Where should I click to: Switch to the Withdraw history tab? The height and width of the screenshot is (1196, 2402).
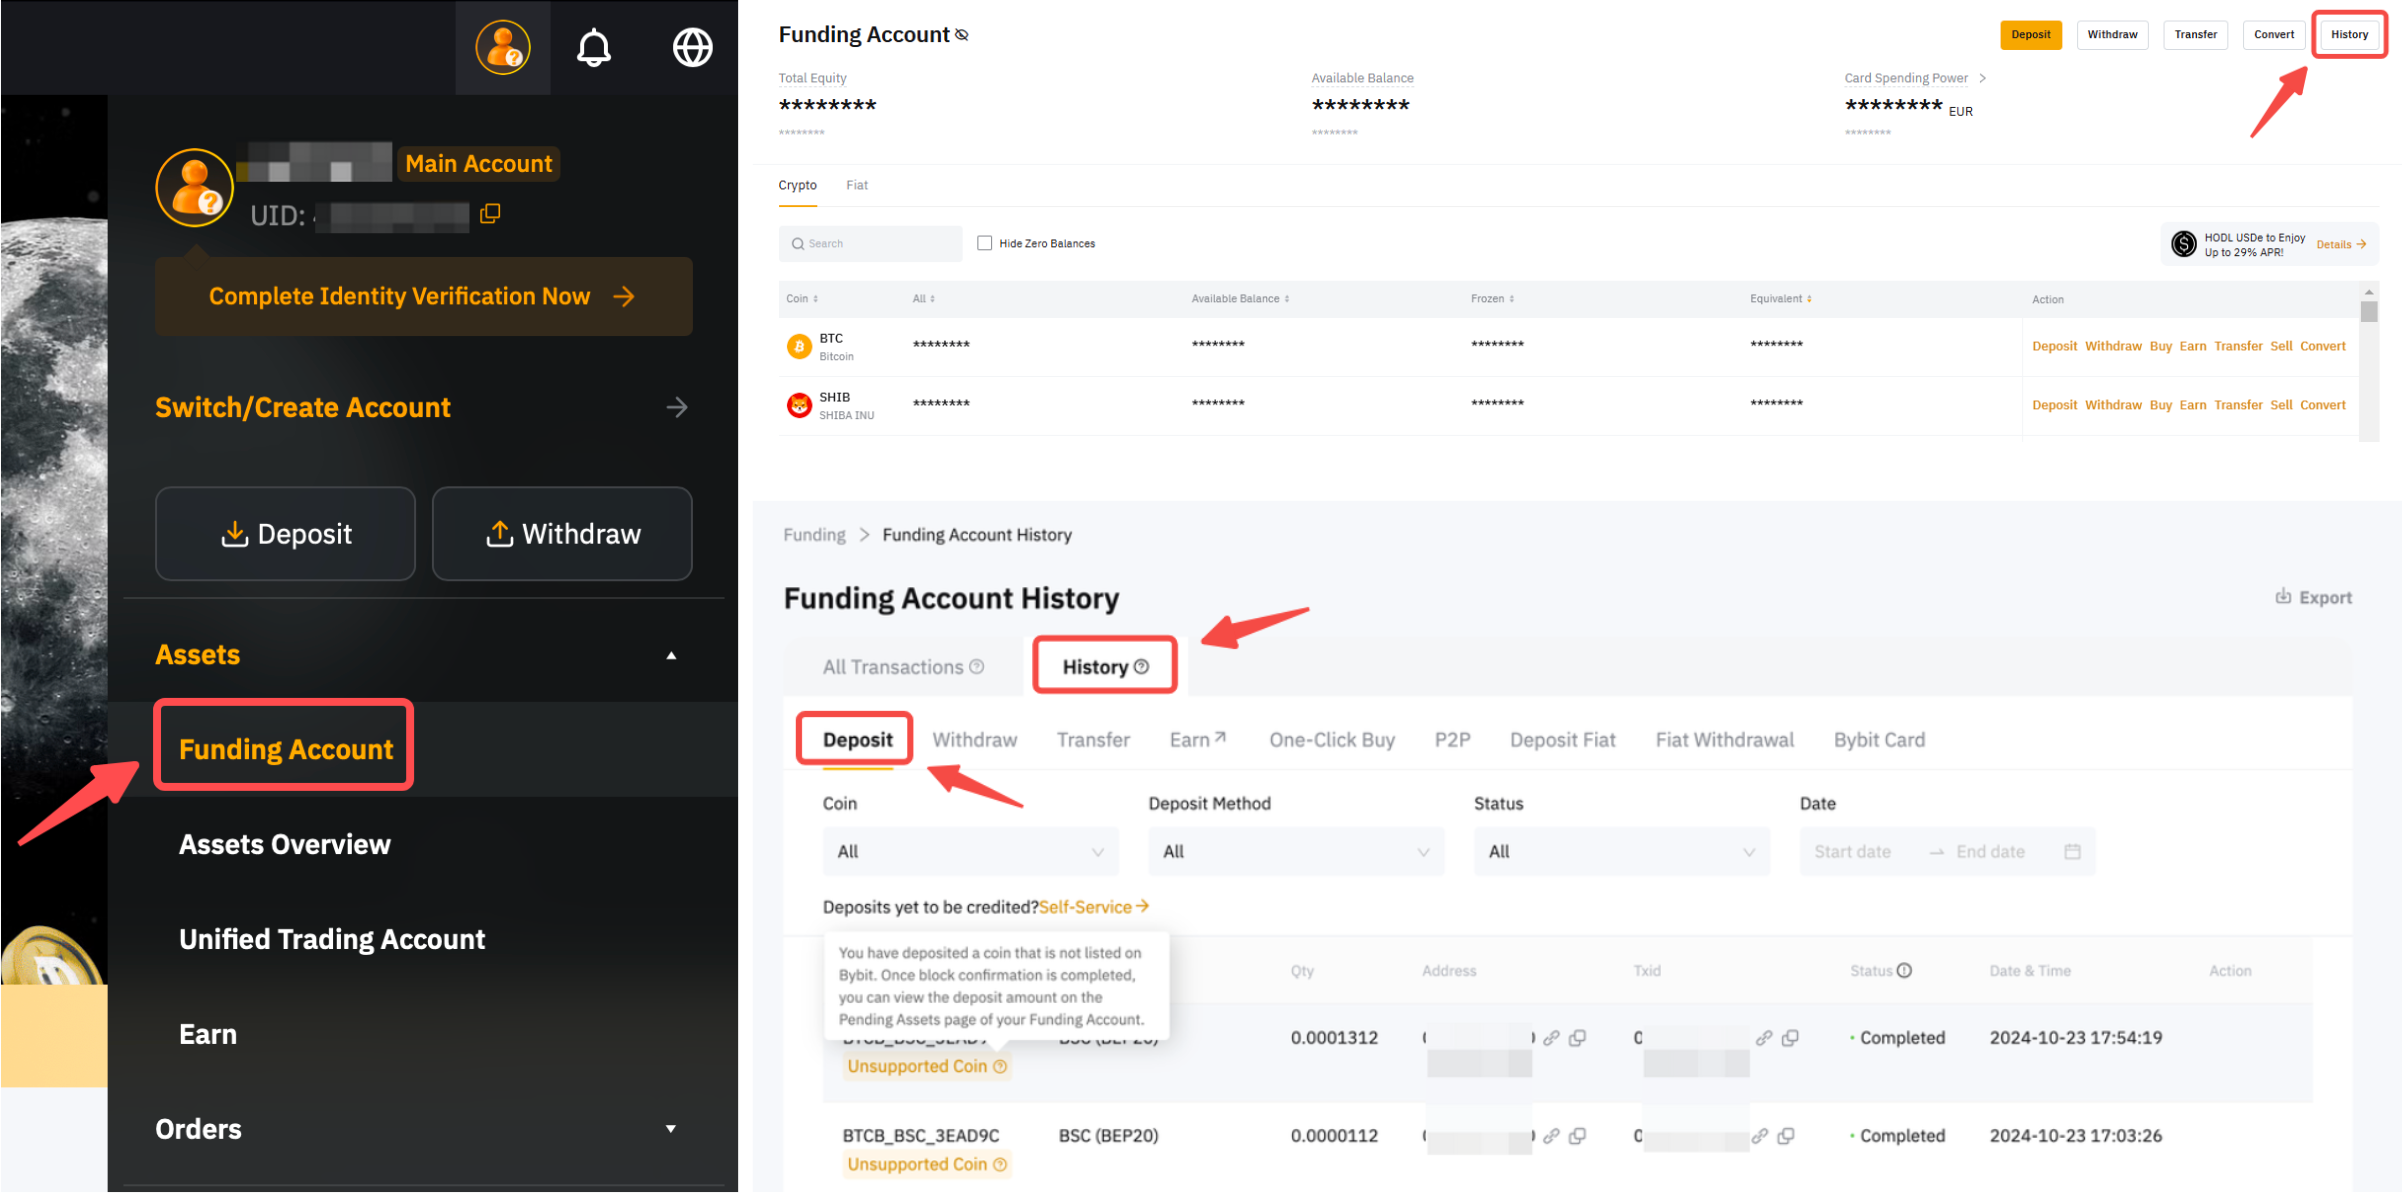(x=974, y=740)
